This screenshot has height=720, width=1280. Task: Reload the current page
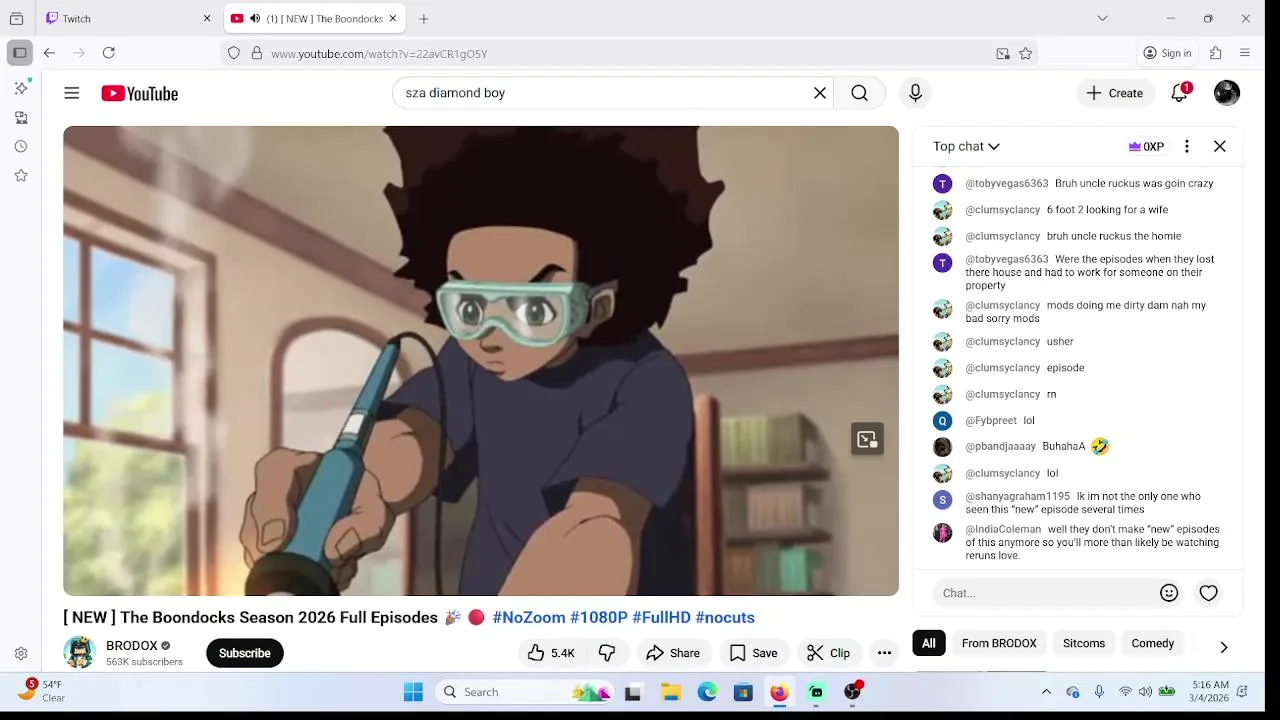click(x=109, y=53)
